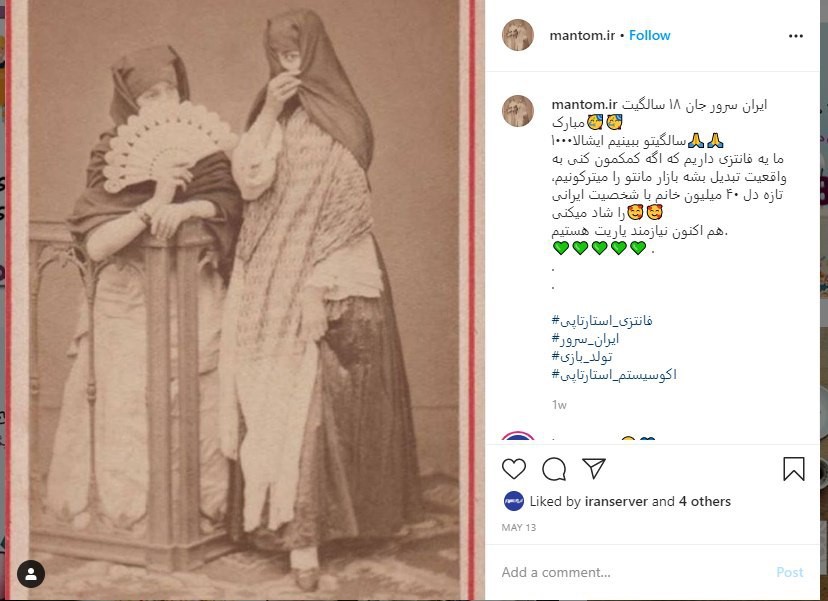Save post with bookmark icon
Image resolution: width=828 pixels, height=601 pixels.
point(794,469)
